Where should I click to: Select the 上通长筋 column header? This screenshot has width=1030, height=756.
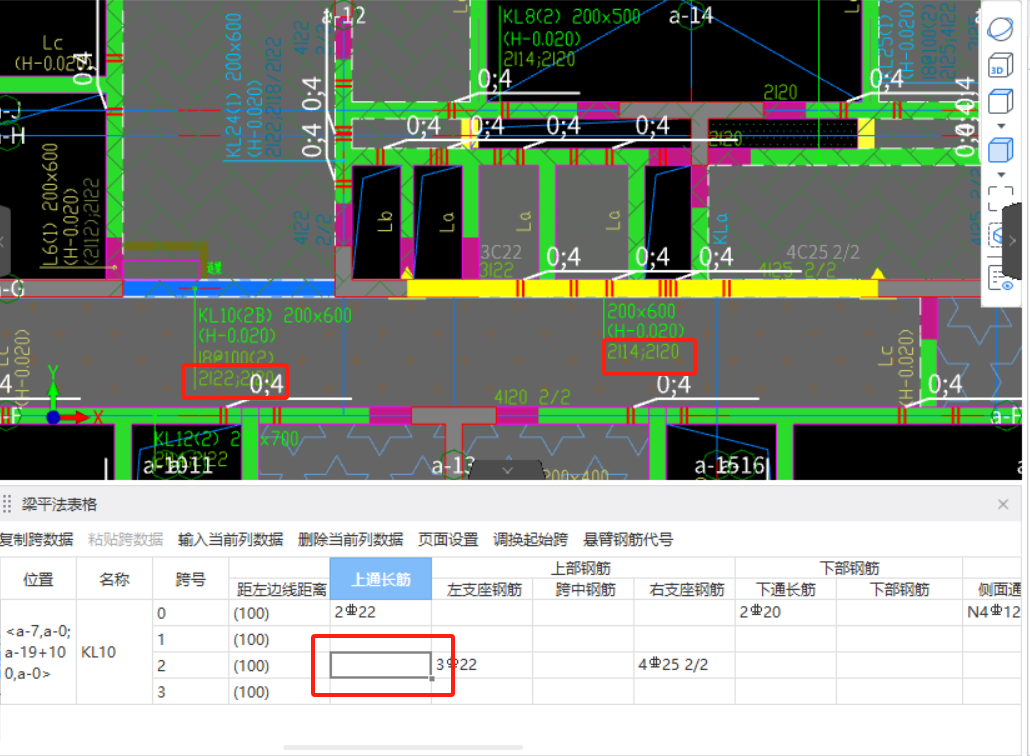pyautogui.click(x=381, y=579)
